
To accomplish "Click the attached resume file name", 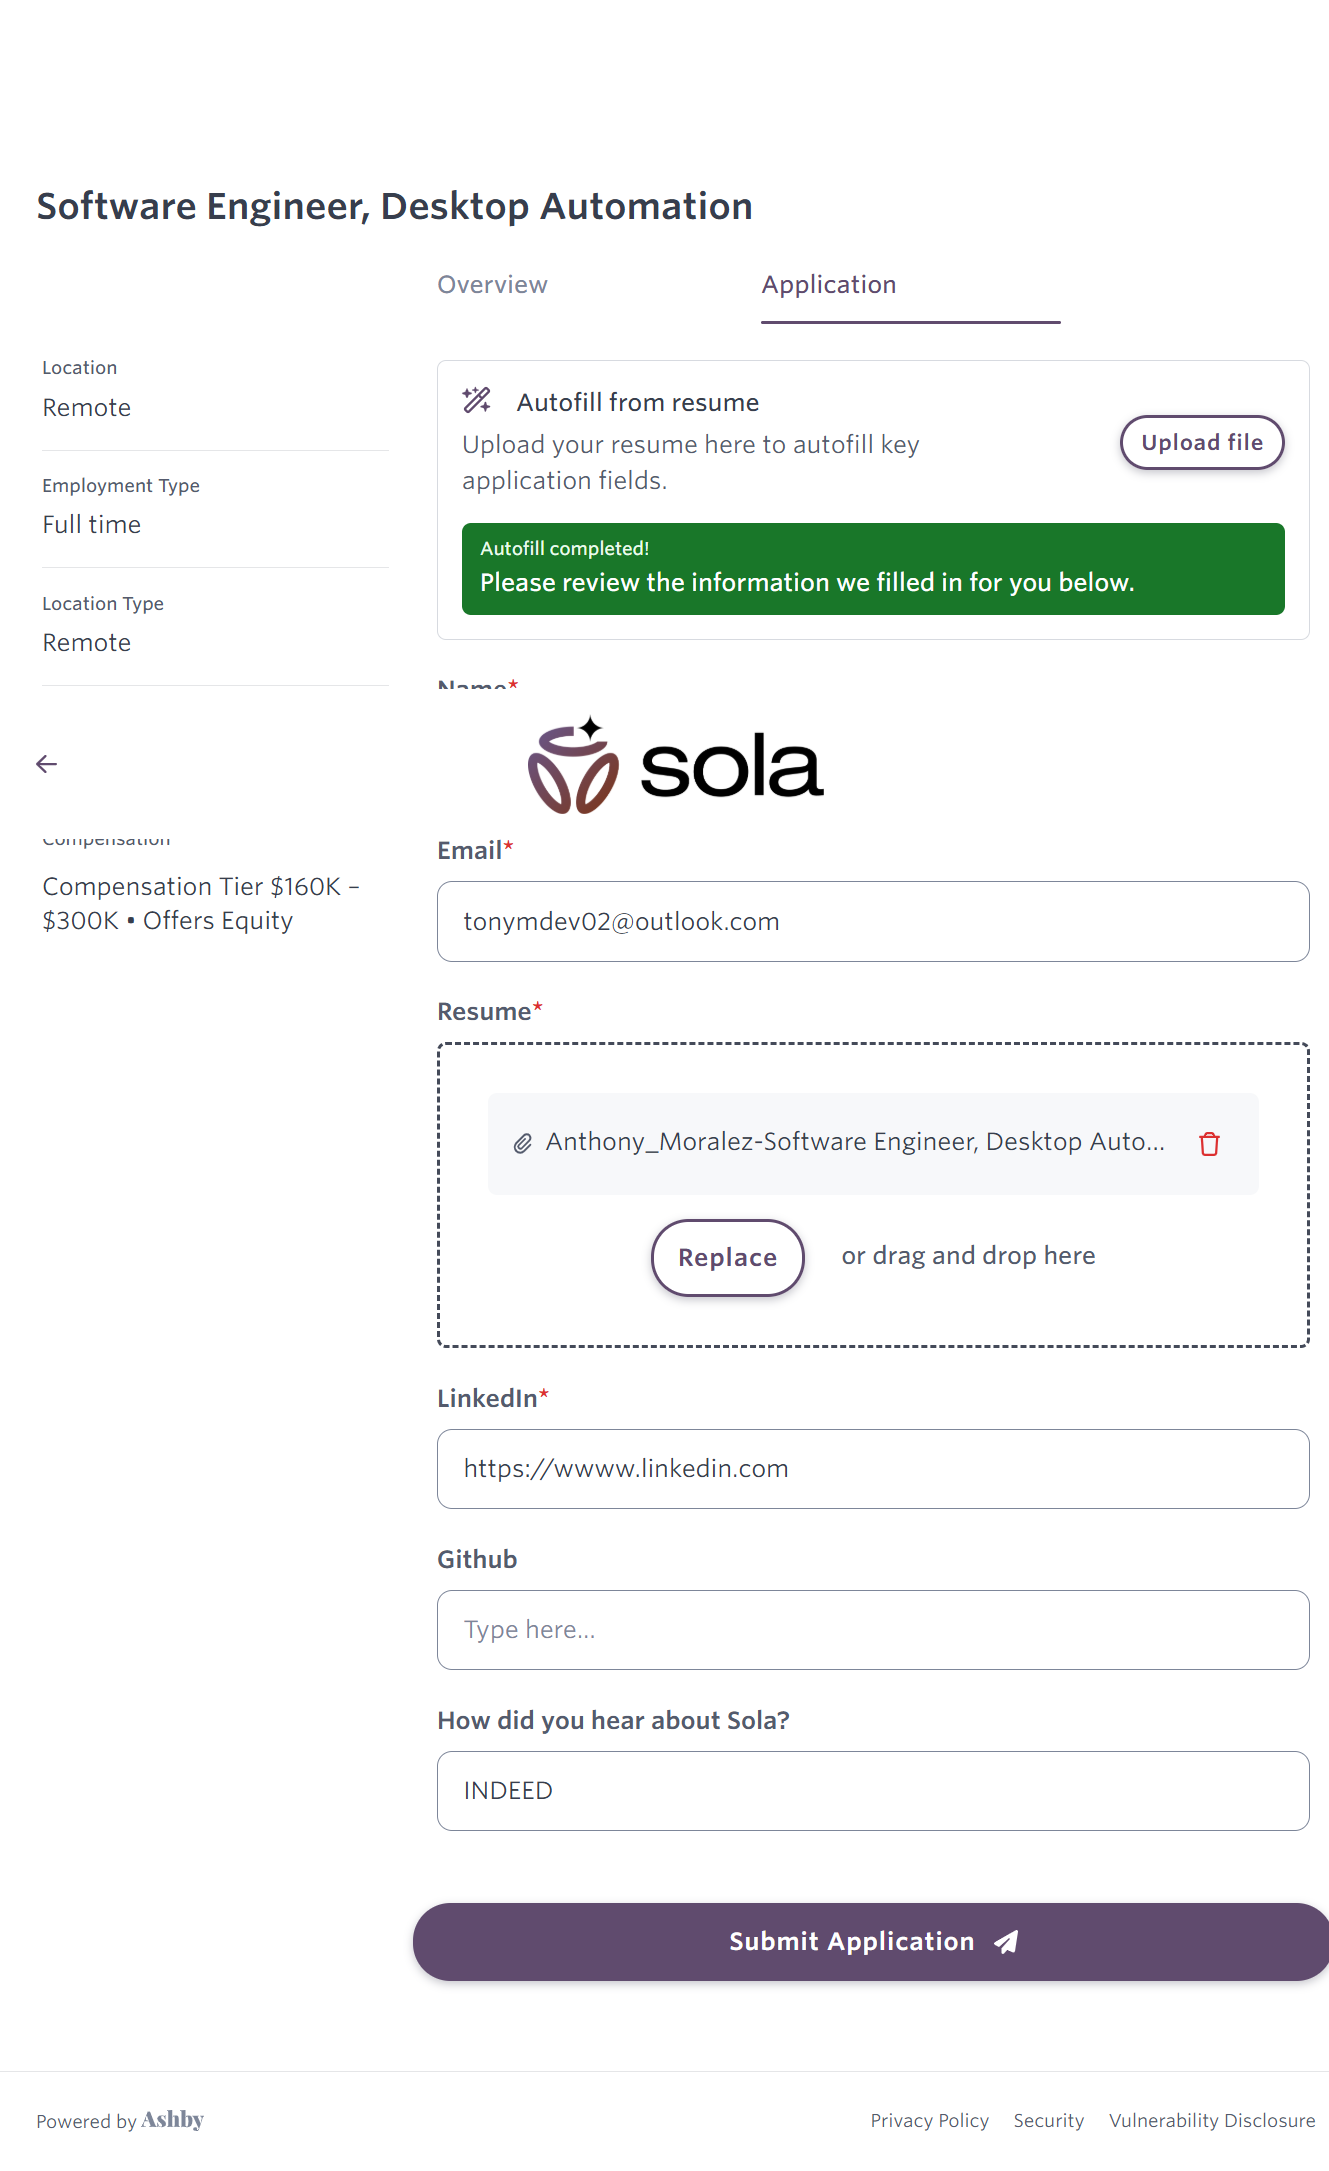I will 855,1142.
